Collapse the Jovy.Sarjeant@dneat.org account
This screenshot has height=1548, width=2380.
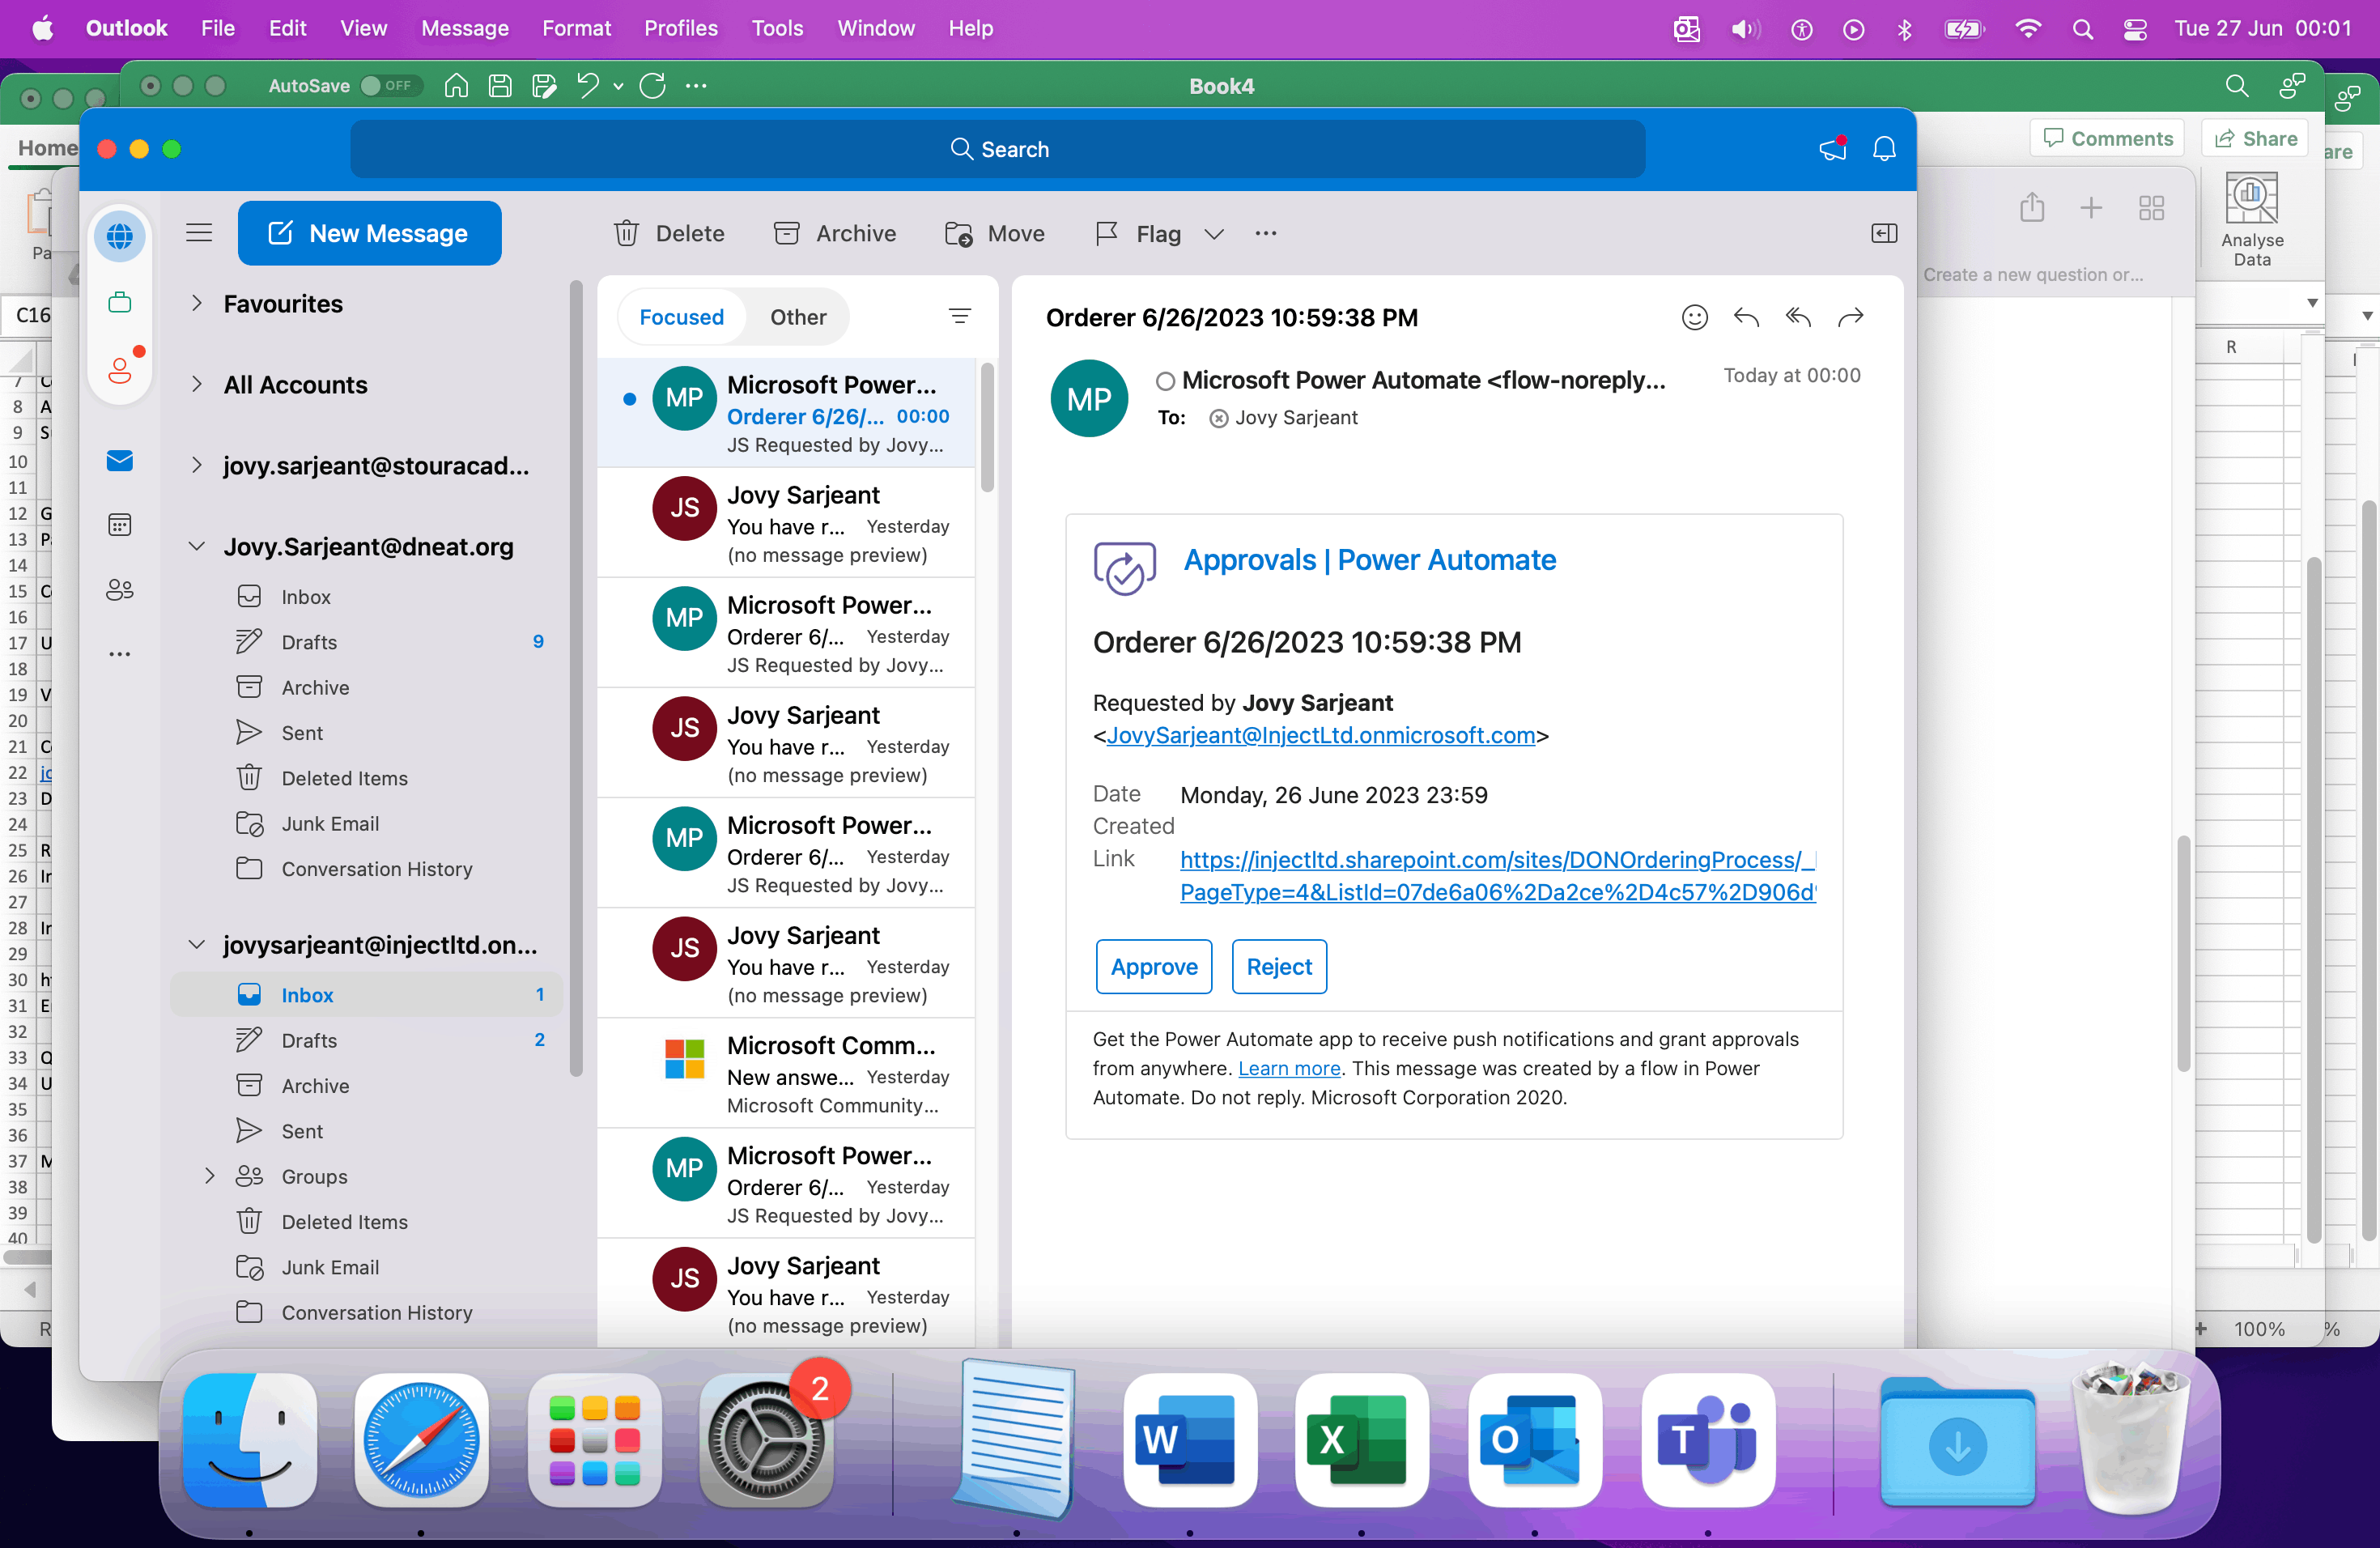point(197,546)
